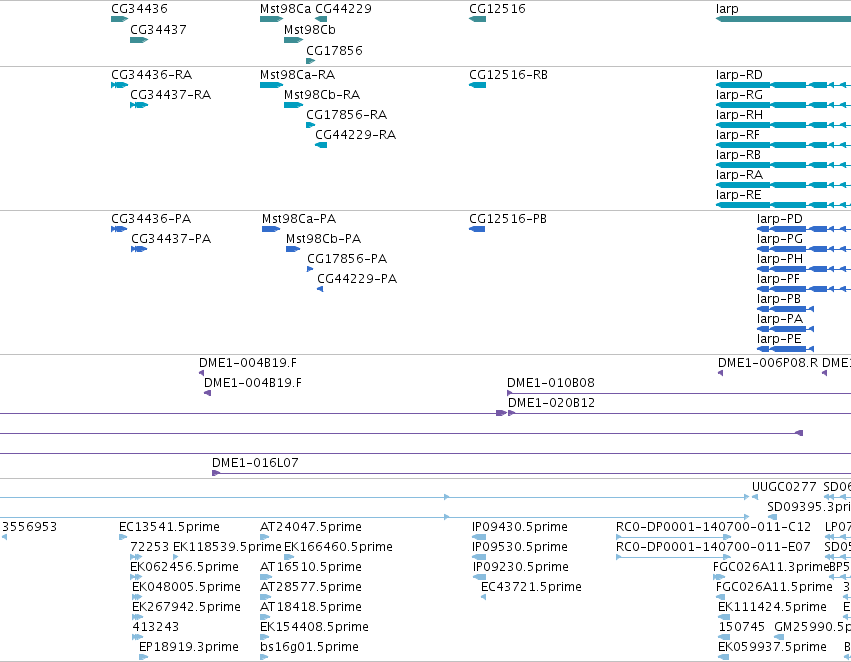Select the EC13541.5prime EST label

169,527
